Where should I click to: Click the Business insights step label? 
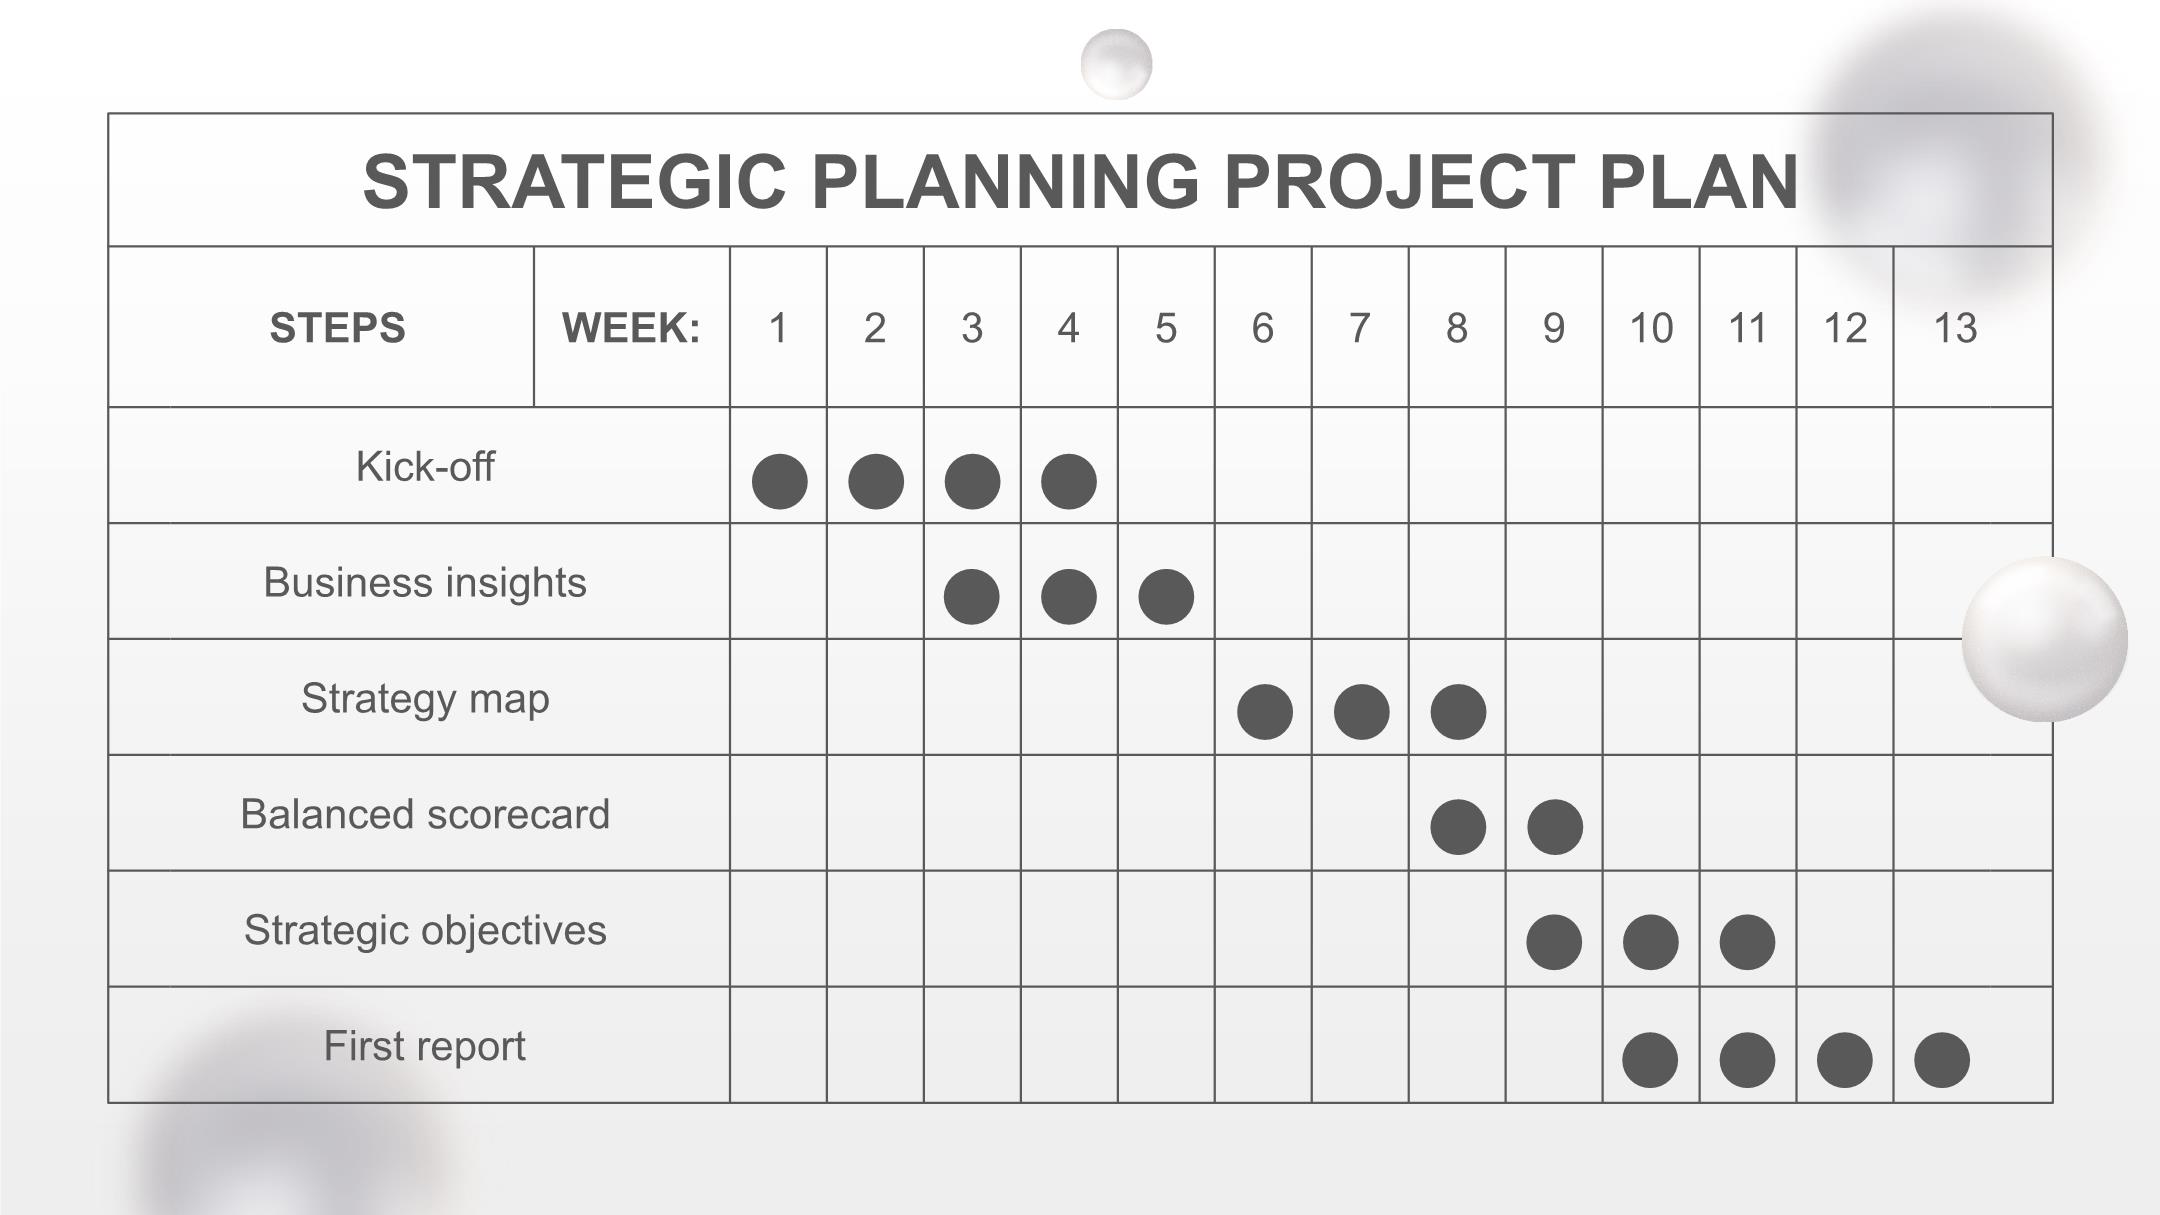click(424, 582)
